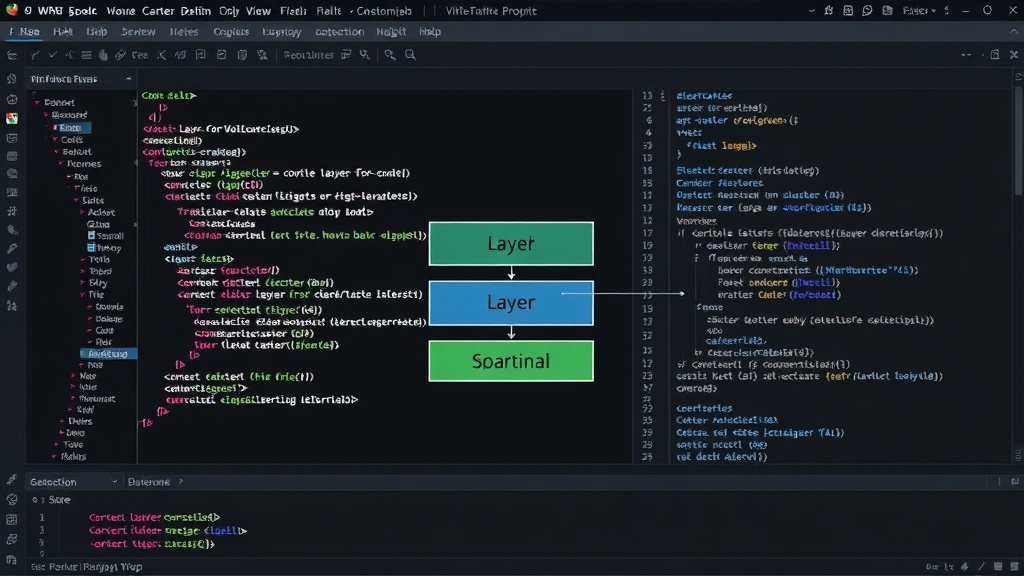Close the editor pane with the X icon
1024x576 pixels.
1014,55
